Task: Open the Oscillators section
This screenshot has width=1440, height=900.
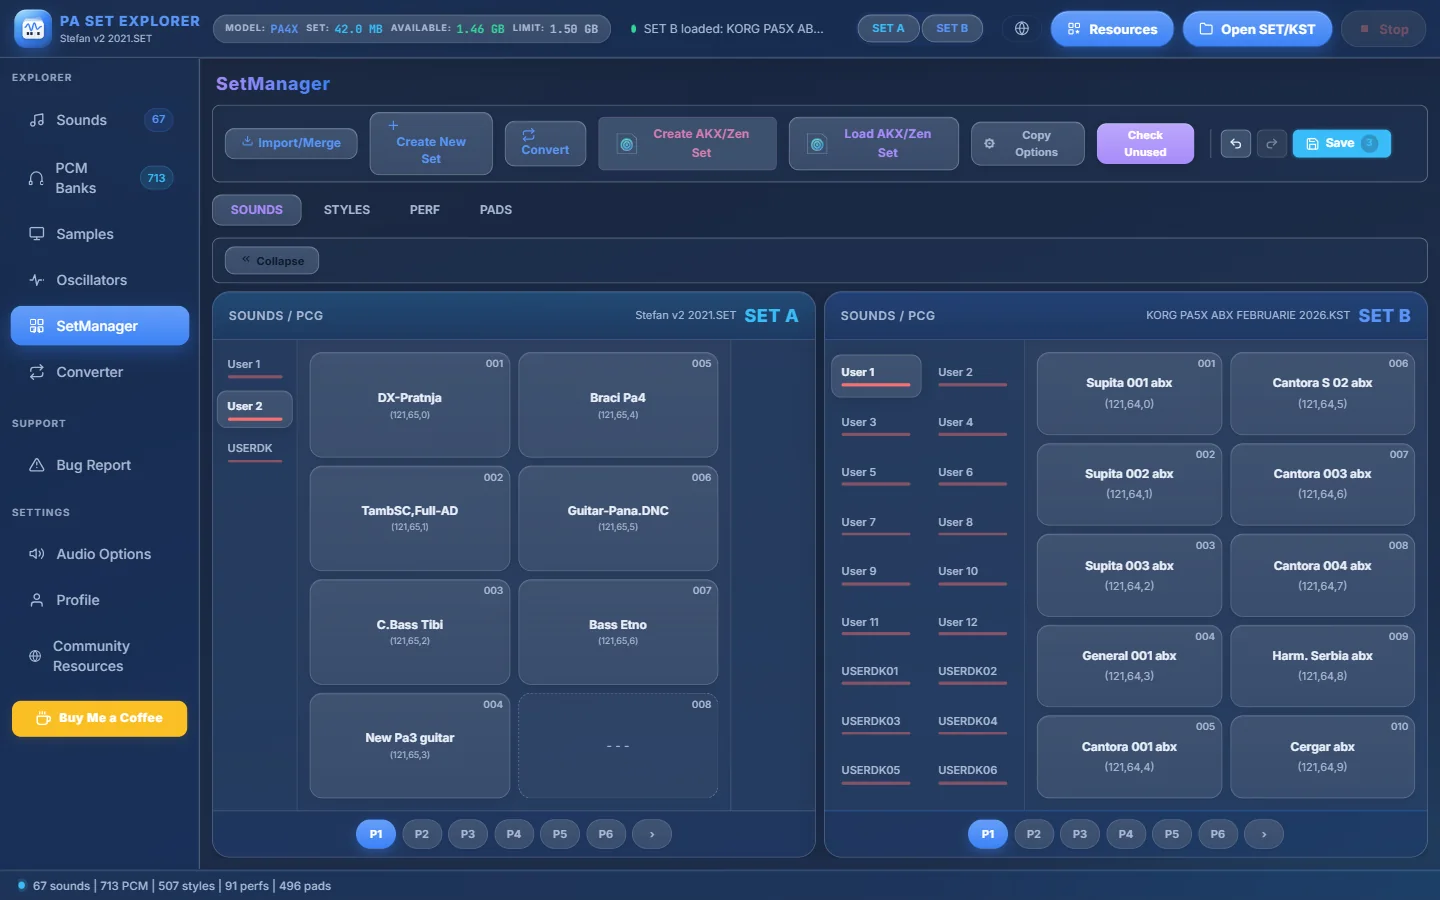Action: click(100, 280)
